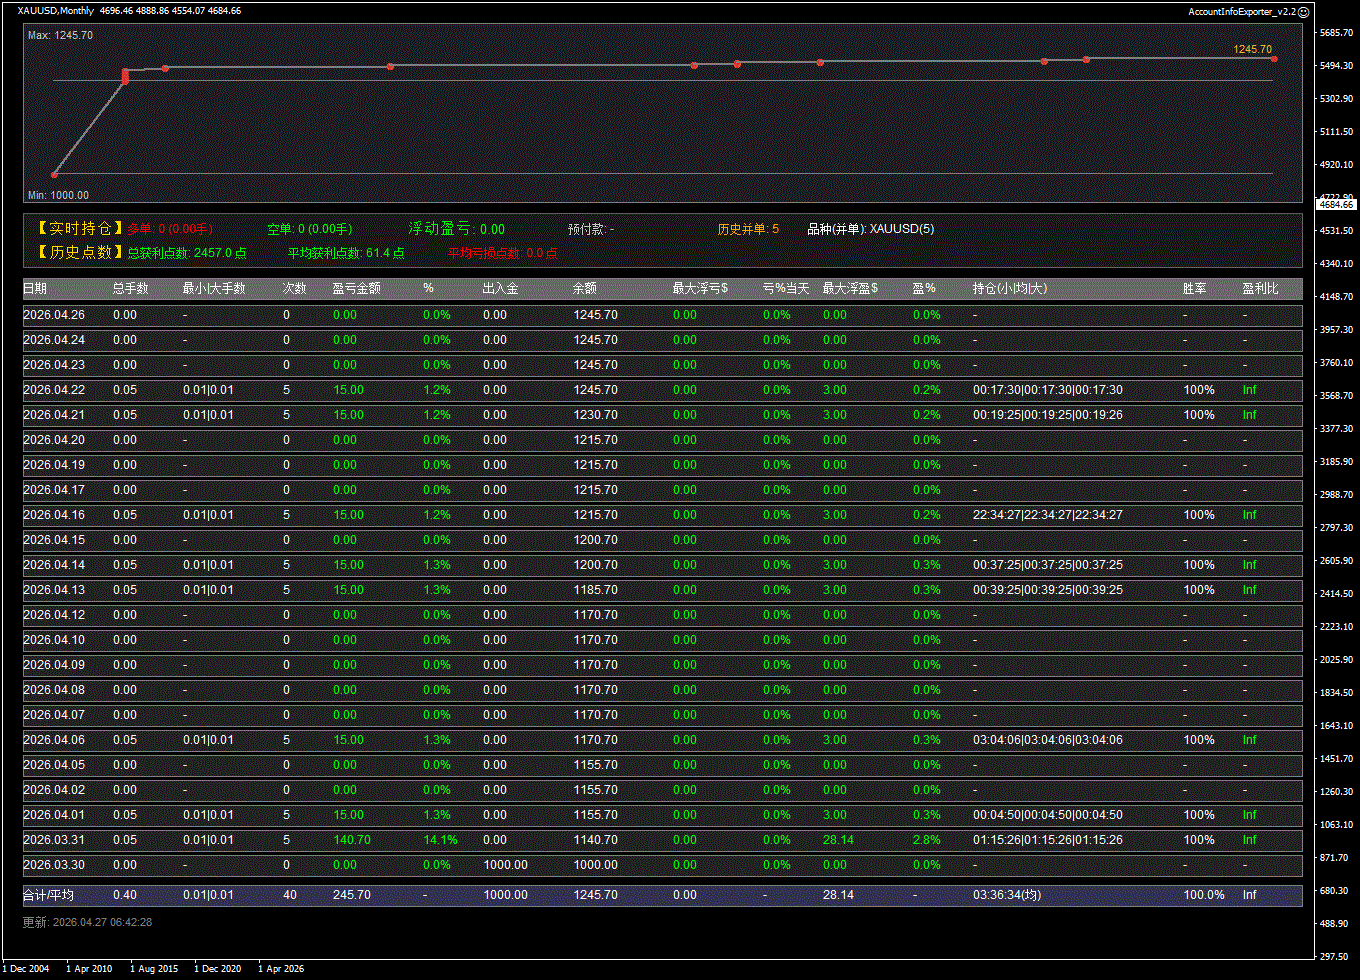Image resolution: width=1360 pixels, height=980 pixels.
Task: Click the 胜率 column header
Action: click(1194, 288)
